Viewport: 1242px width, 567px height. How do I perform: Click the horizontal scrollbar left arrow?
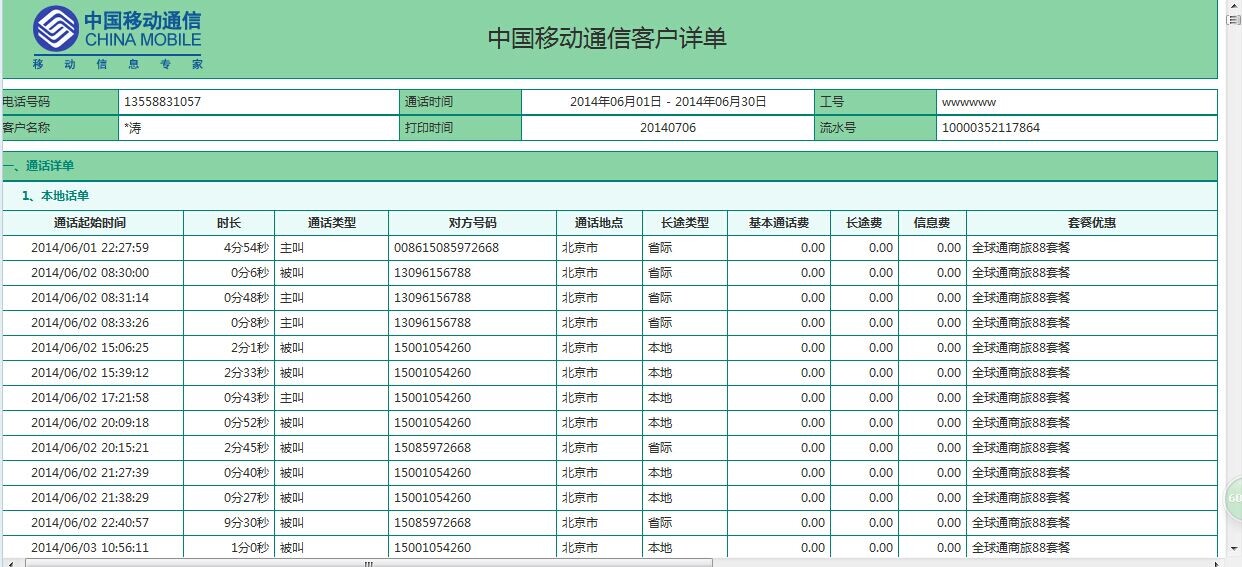12,562
